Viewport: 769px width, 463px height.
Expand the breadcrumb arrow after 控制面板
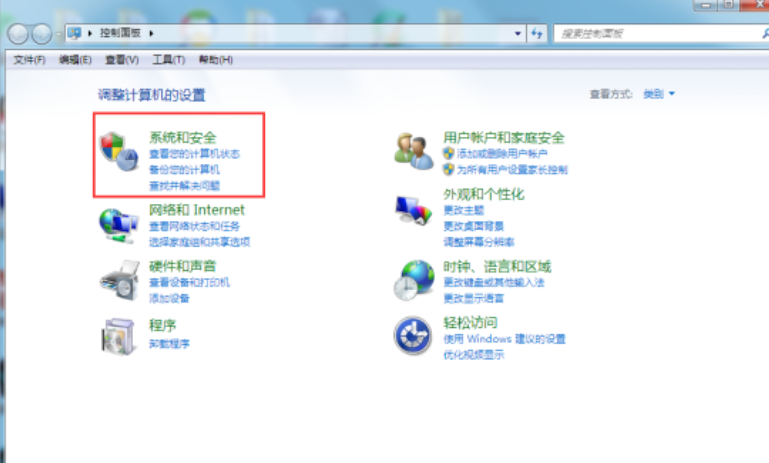[152, 33]
